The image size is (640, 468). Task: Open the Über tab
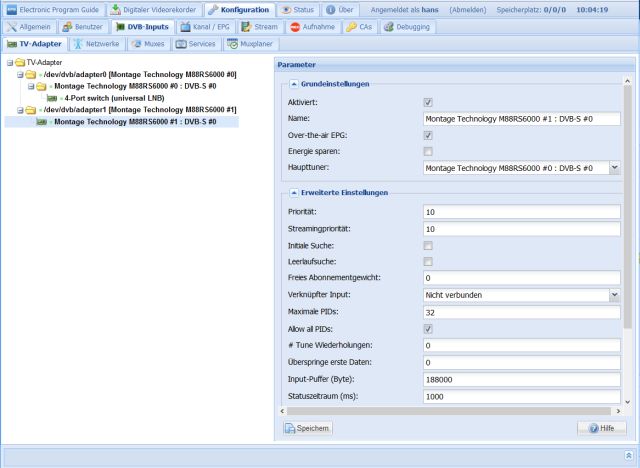[x=340, y=10]
